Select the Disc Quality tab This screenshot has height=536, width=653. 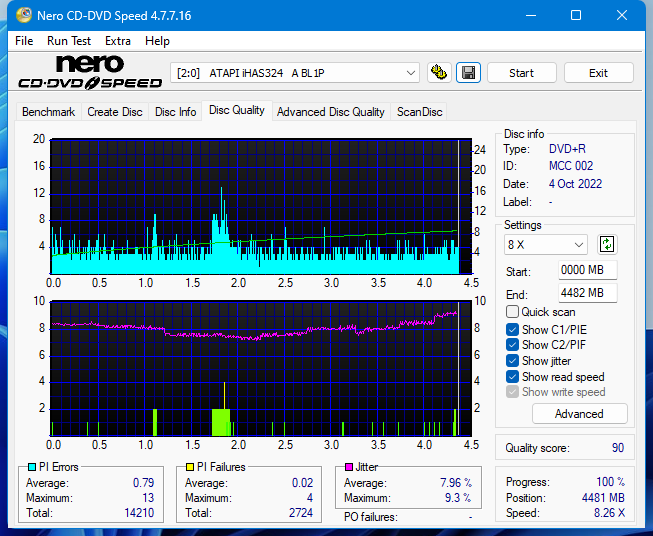pyautogui.click(x=237, y=110)
